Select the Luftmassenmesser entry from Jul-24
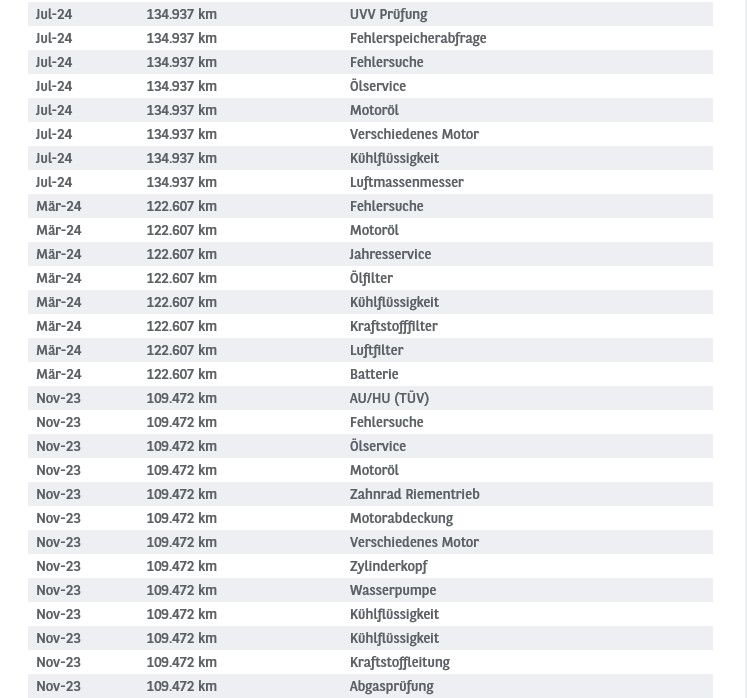This screenshot has width=747, height=698. tap(370, 182)
